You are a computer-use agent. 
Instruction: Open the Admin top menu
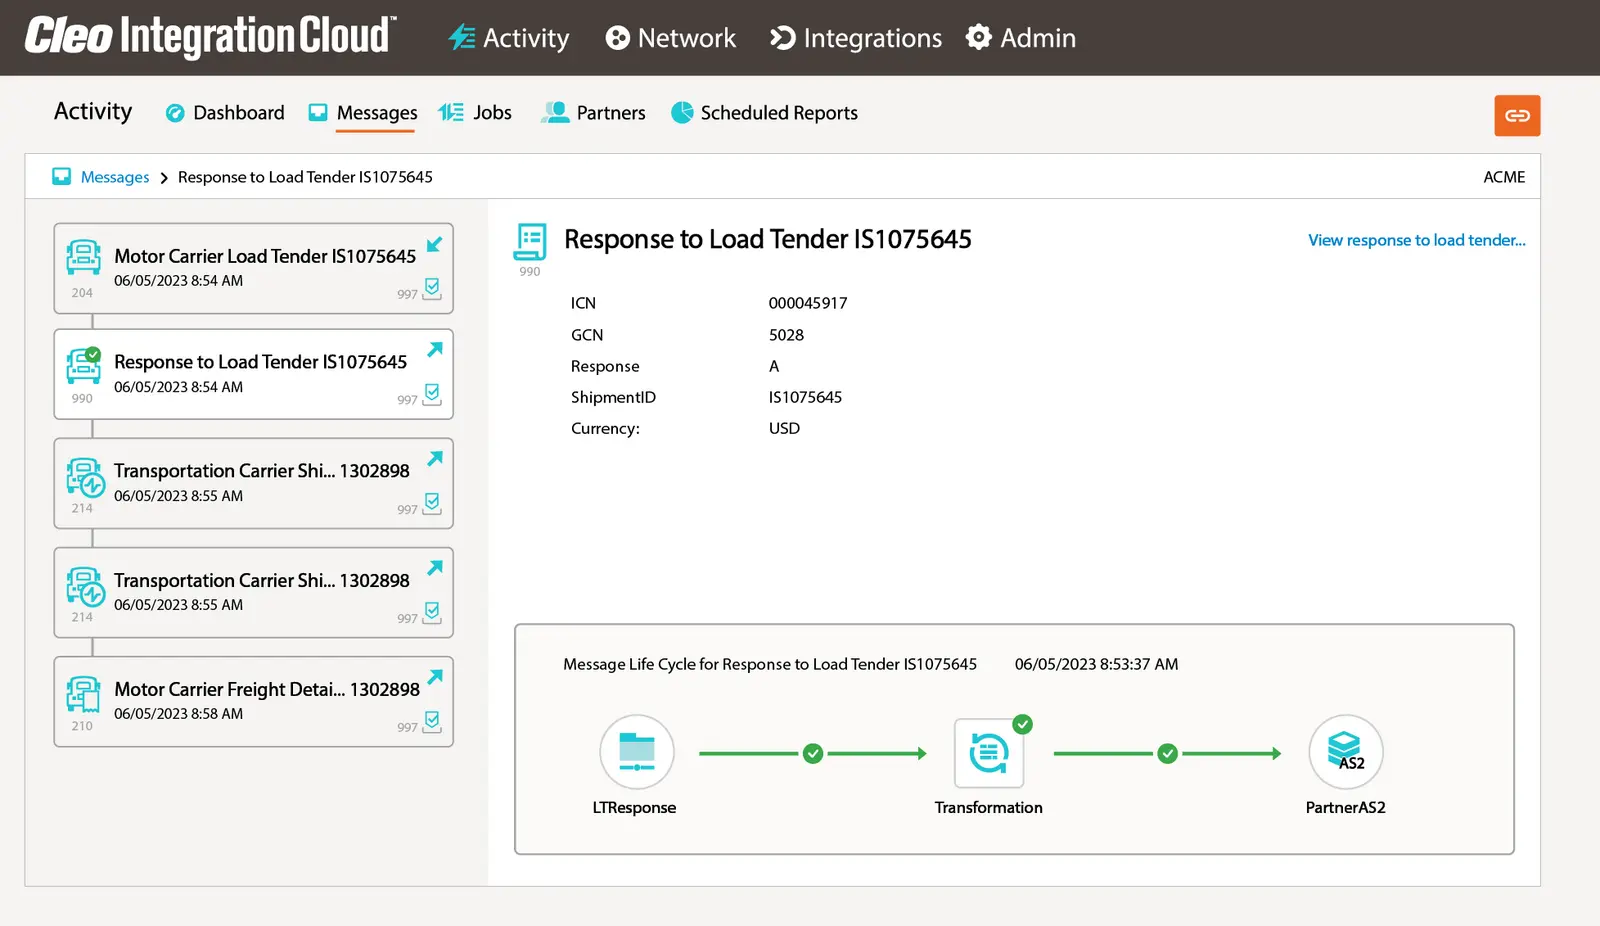tap(1021, 38)
